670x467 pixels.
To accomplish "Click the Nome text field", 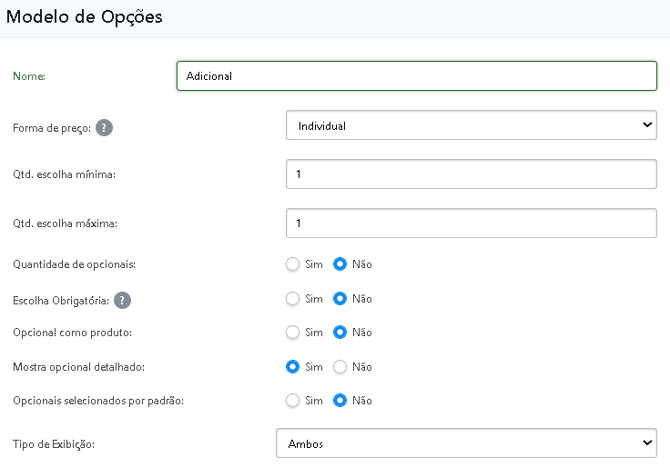I will pos(416,76).
